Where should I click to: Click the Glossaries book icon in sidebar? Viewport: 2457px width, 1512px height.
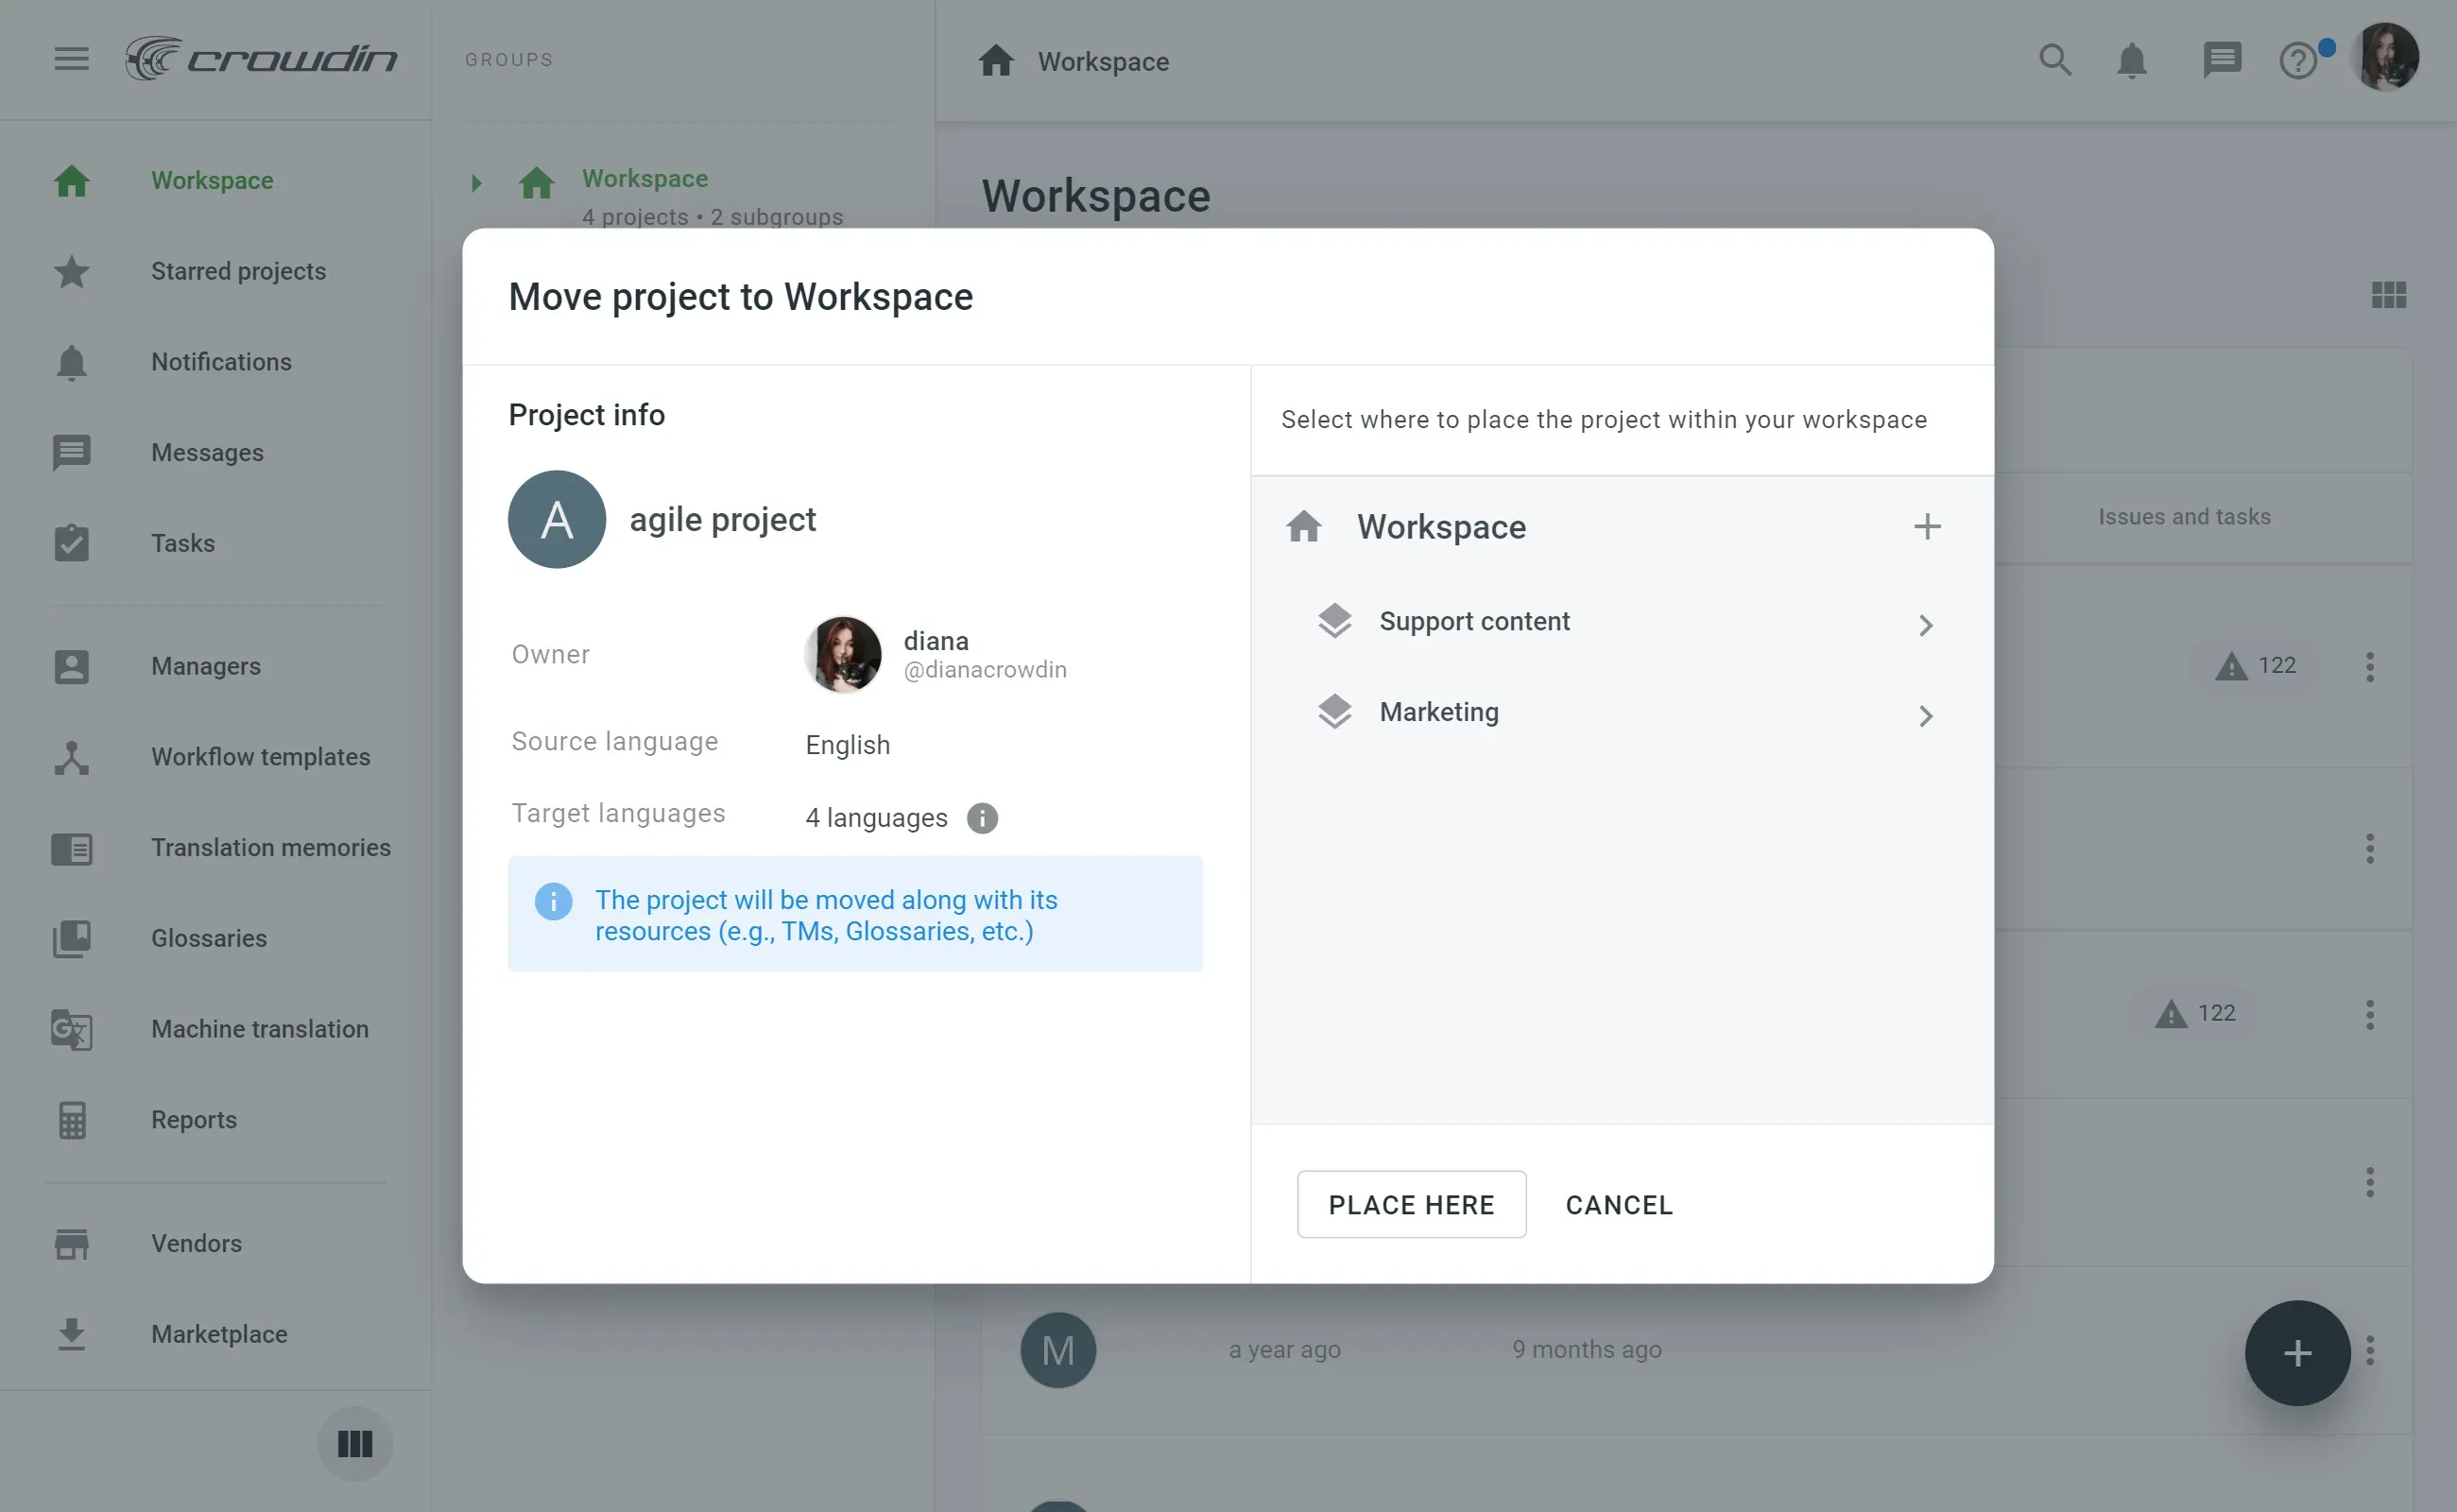pos(71,938)
